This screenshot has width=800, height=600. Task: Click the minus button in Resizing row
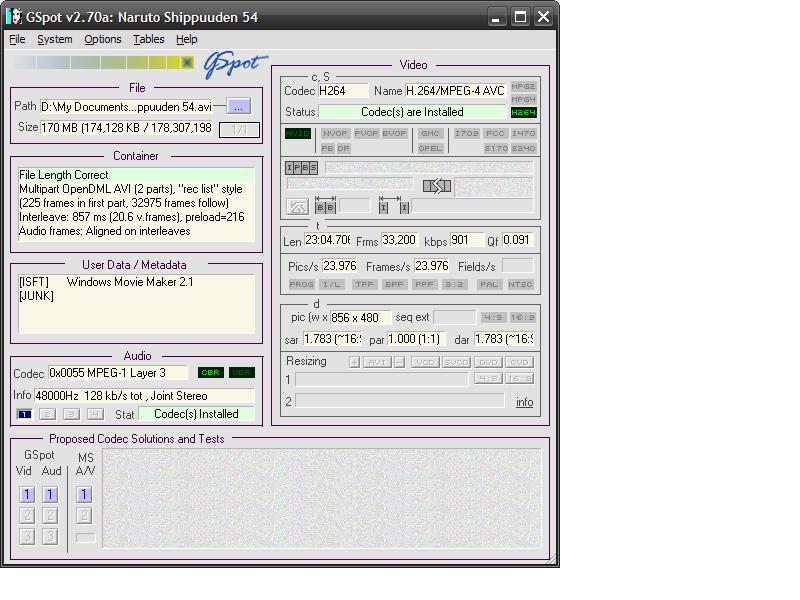pyautogui.click(x=399, y=362)
